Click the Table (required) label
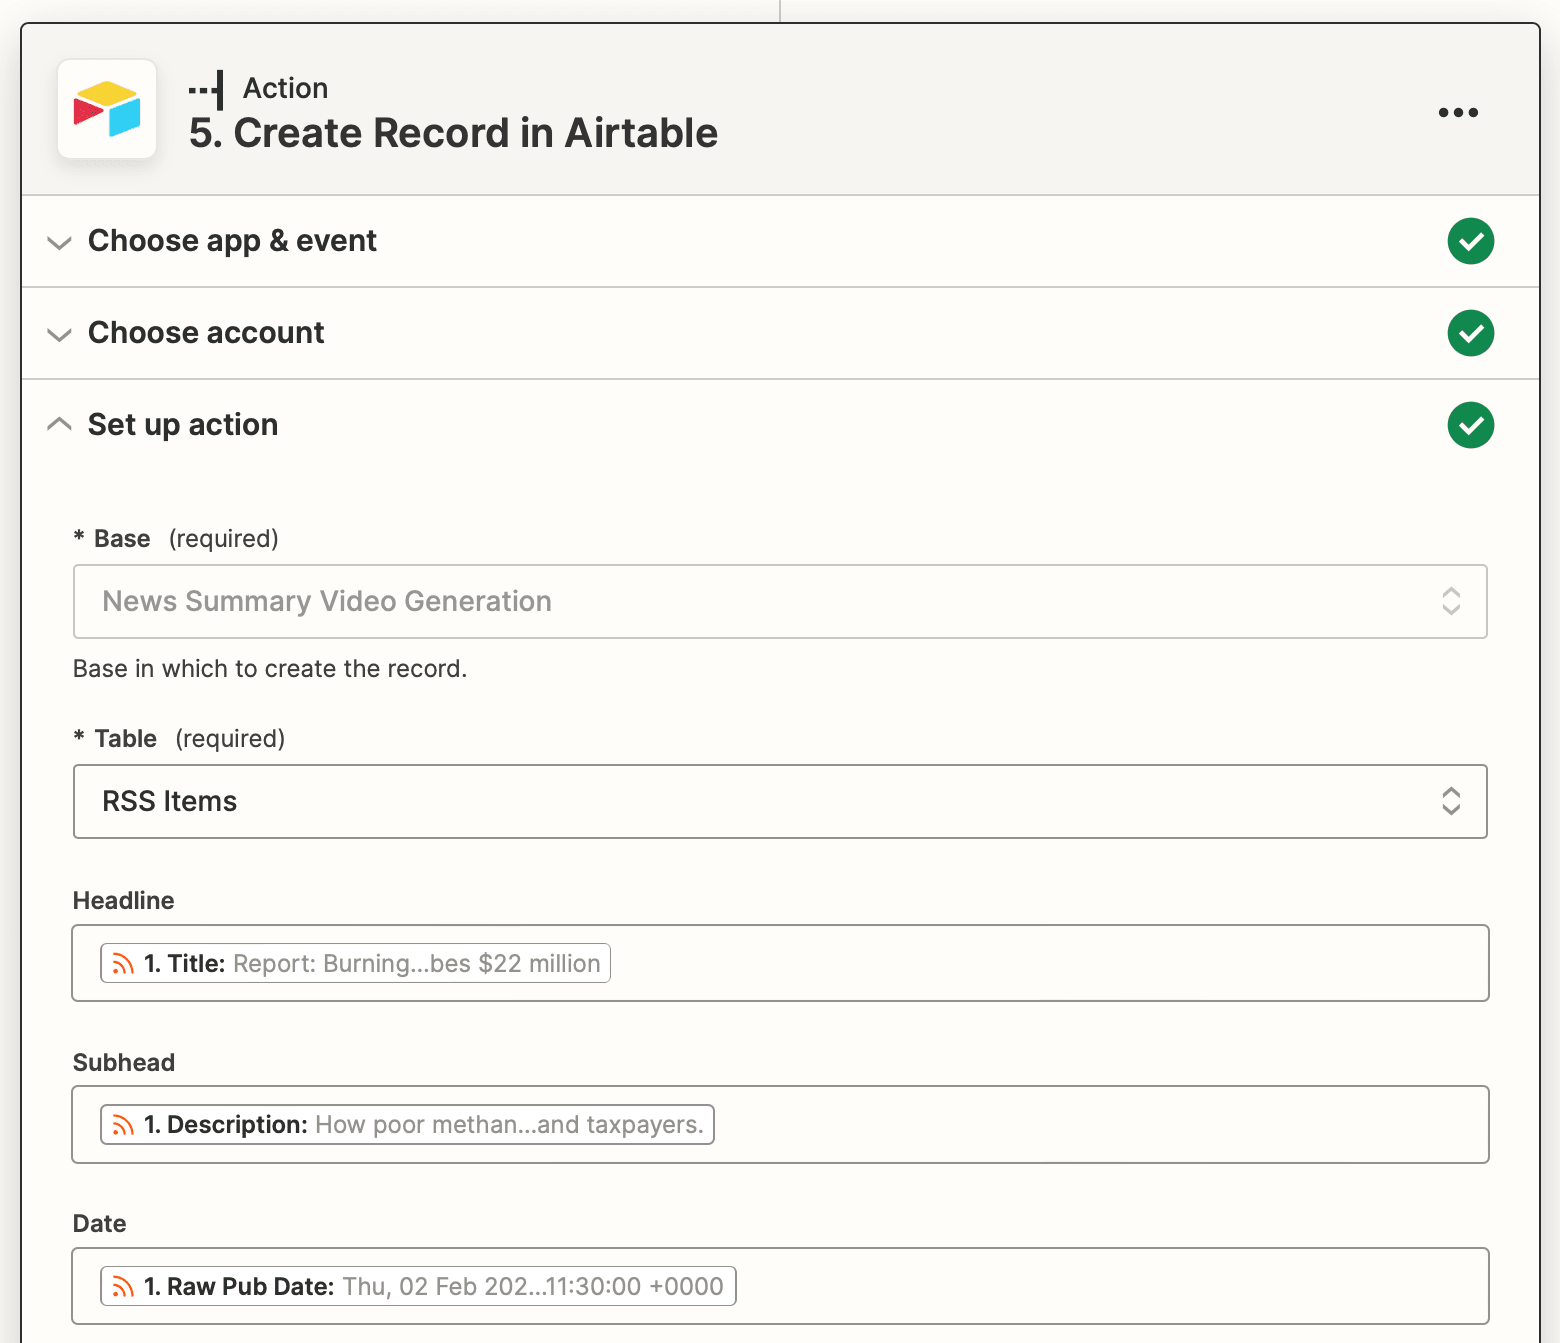The height and width of the screenshot is (1343, 1560). coord(179,738)
